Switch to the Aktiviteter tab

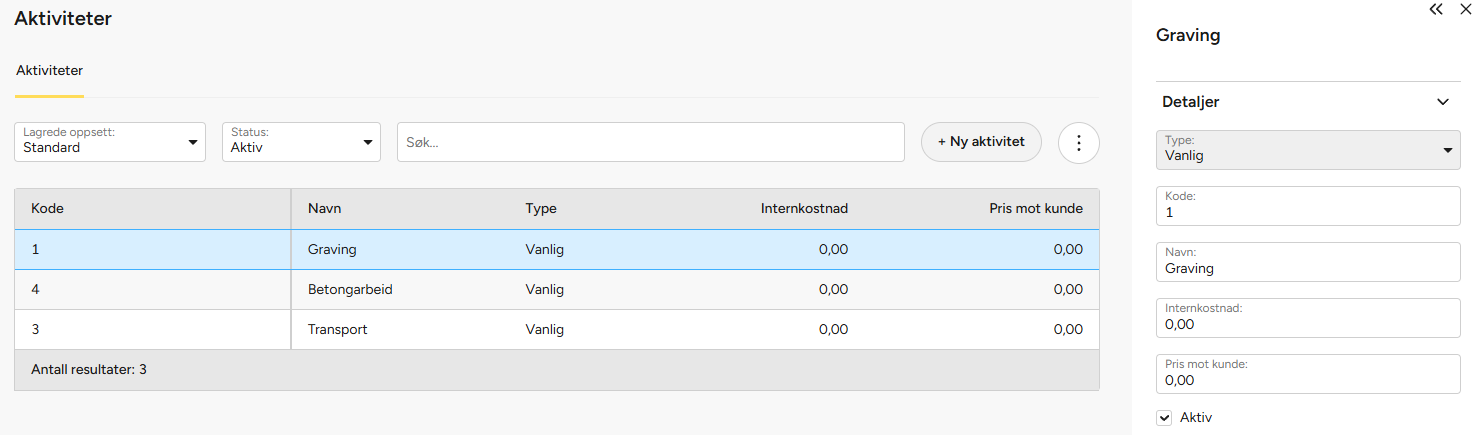(x=49, y=71)
